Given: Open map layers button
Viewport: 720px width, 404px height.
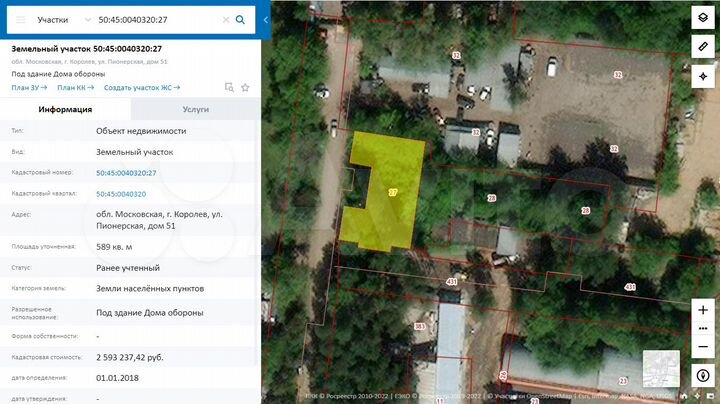Looking at the screenshot, I should 703,18.
